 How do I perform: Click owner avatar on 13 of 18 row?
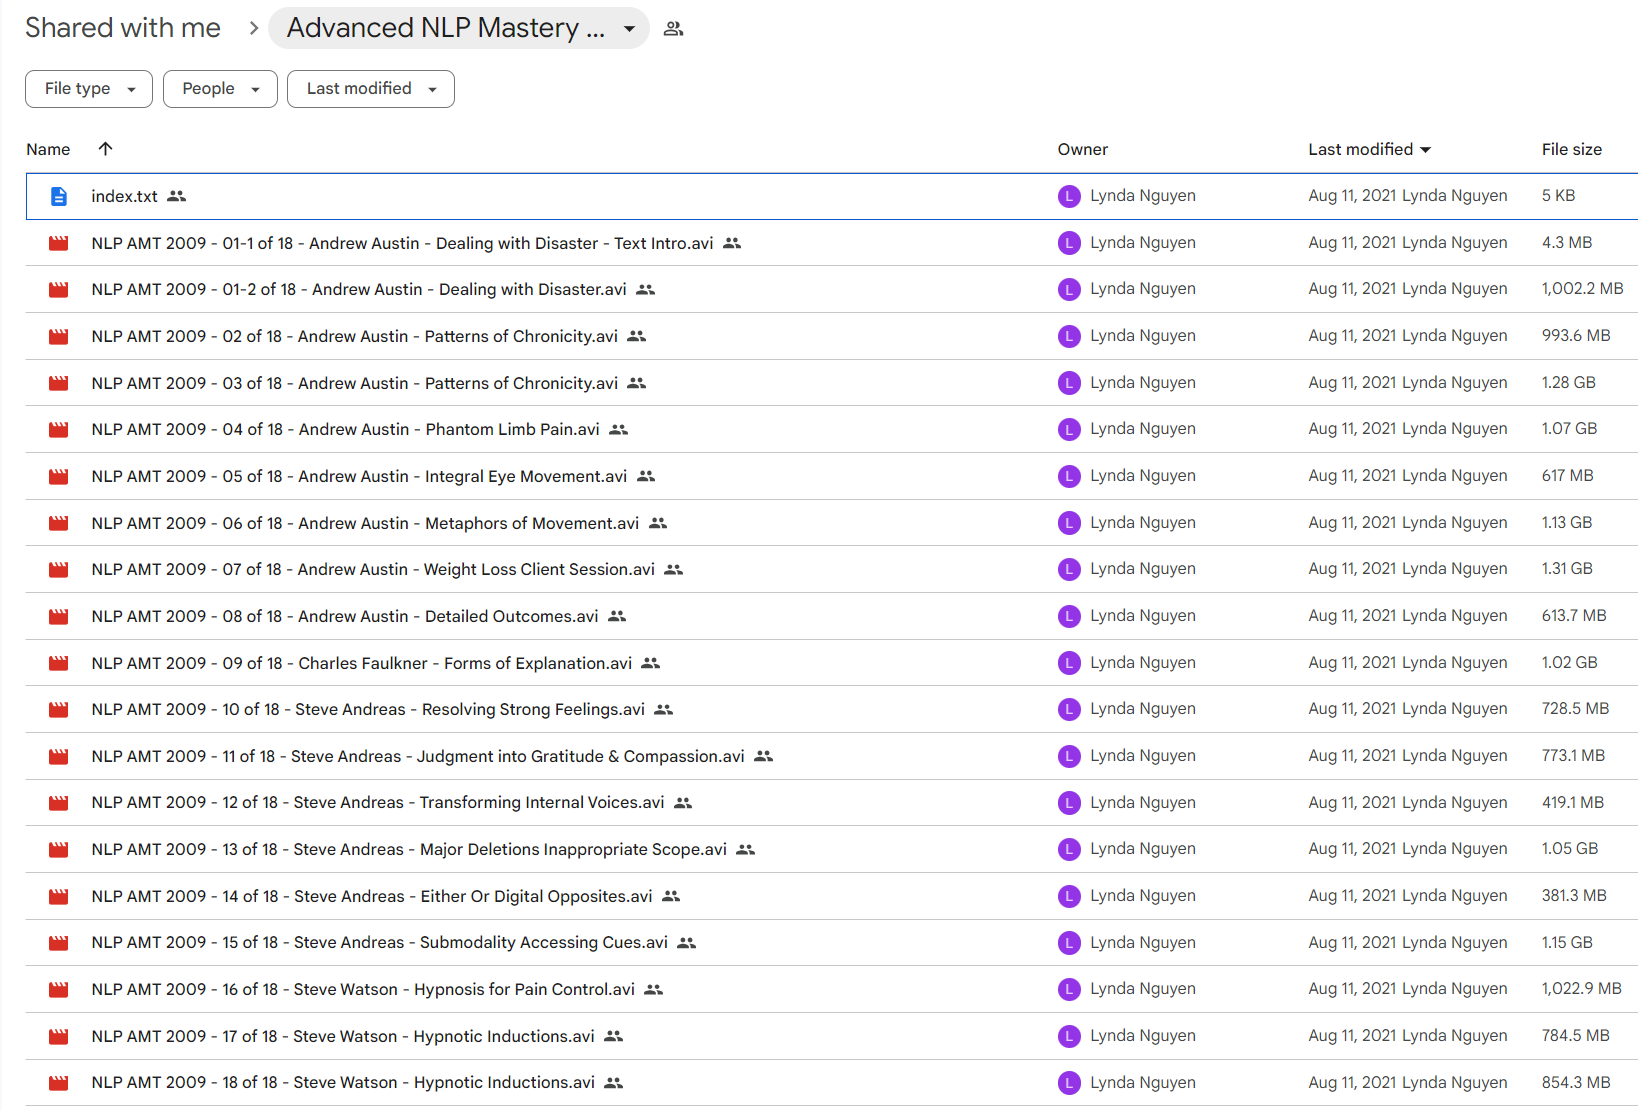pyautogui.click(x=1069, y=849)
